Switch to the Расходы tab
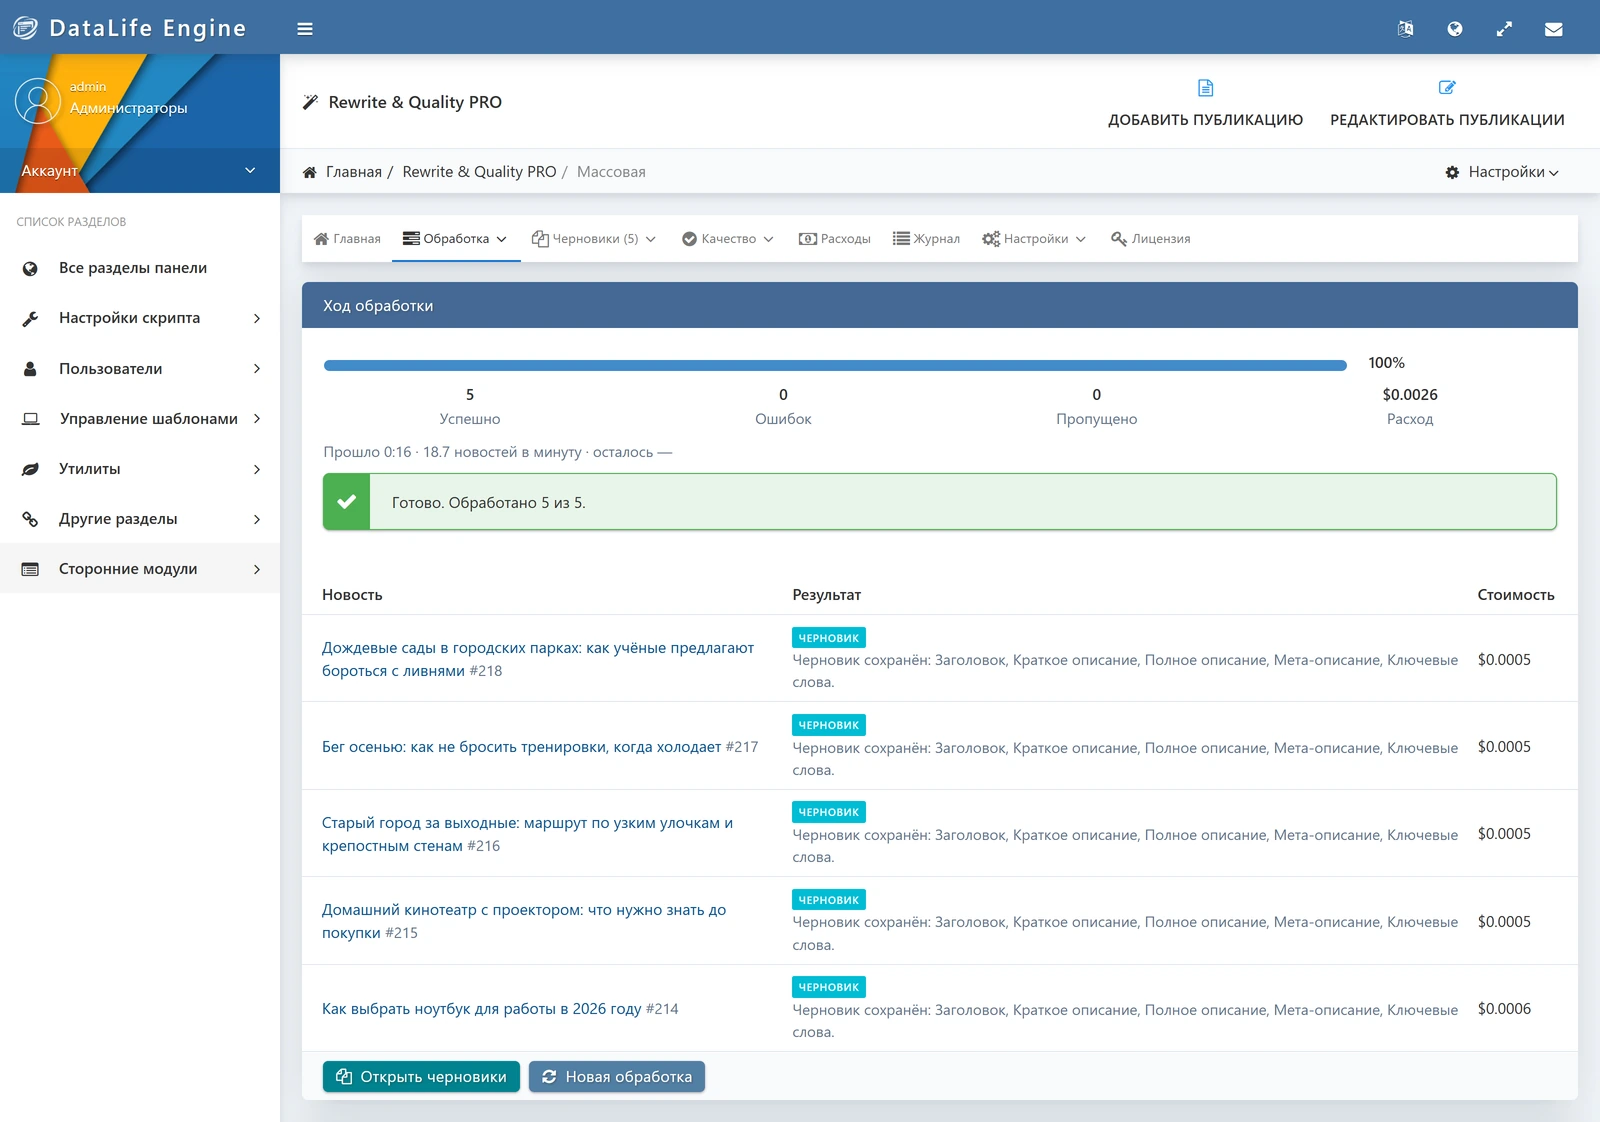 coord(835,239)
